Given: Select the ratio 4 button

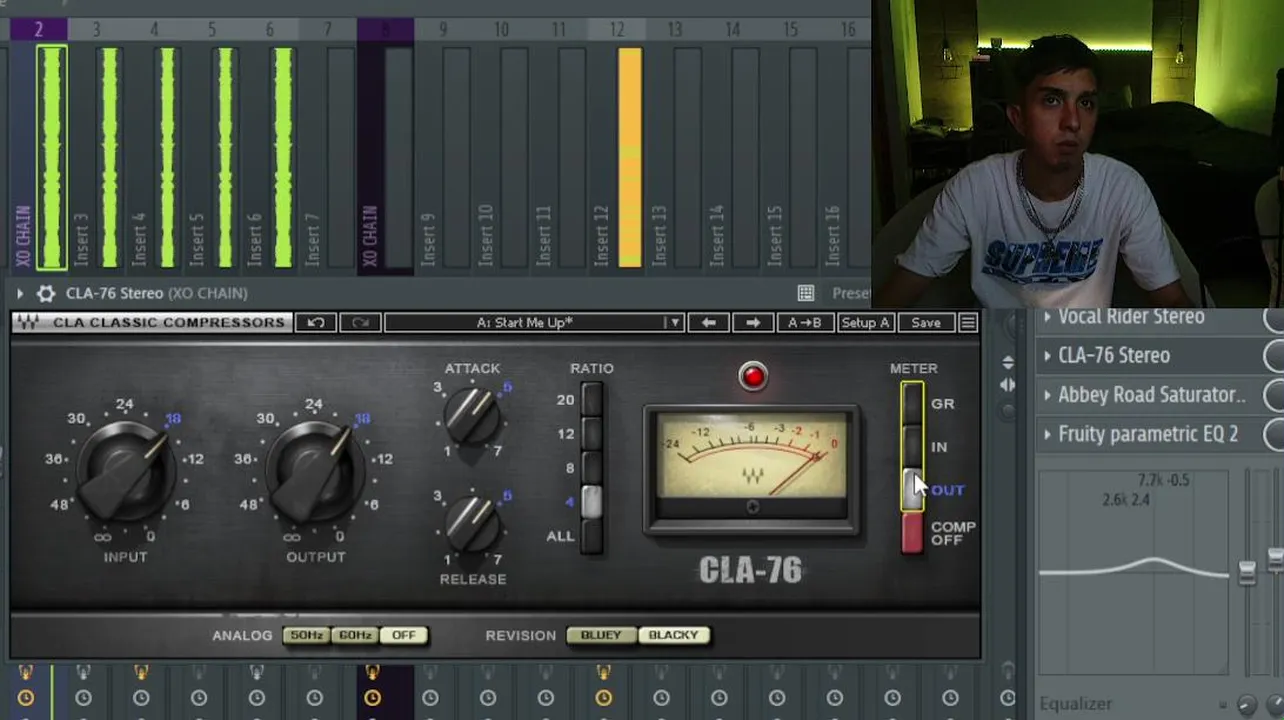Looking at the screenshot, I should pos(592,502).
